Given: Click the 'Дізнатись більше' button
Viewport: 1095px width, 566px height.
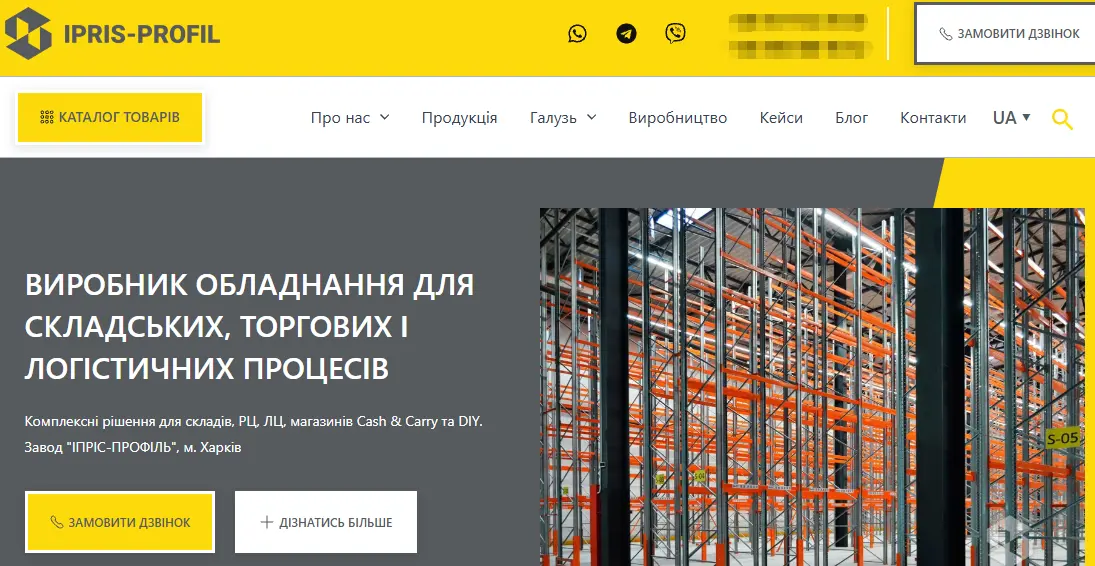Looking at the screenshot, I should (326, 522).
